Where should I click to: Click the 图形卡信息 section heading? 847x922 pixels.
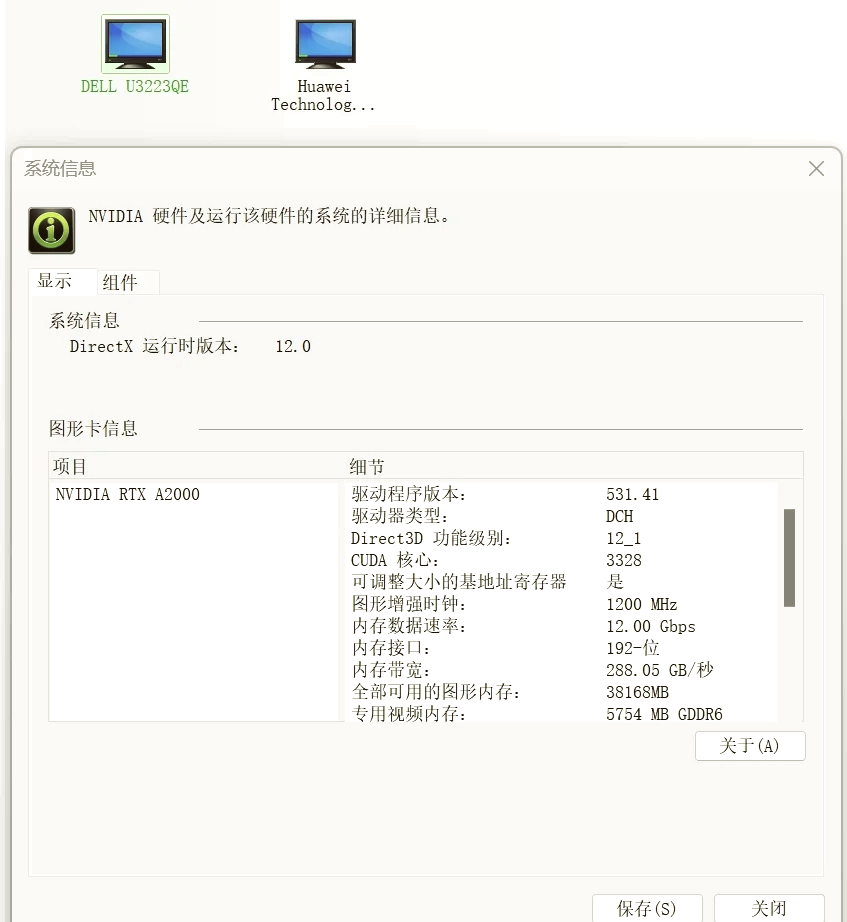(93, 428)
